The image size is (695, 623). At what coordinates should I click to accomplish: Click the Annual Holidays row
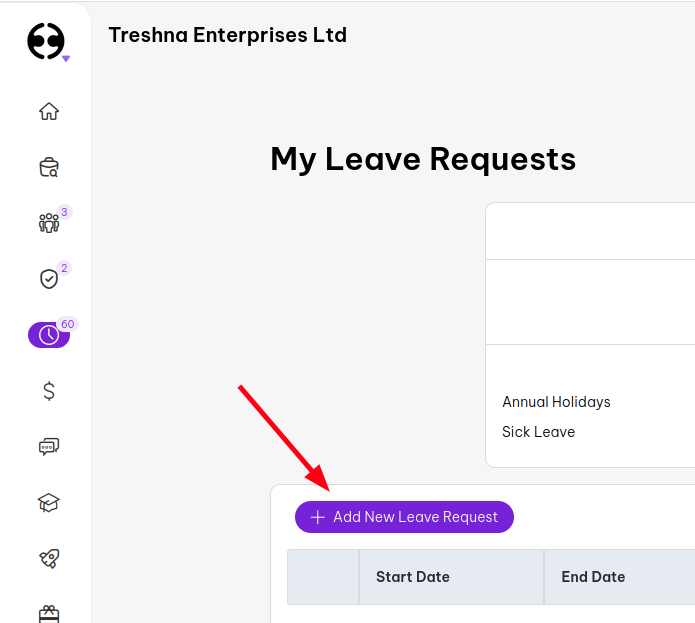pyautogui.click(x=556, y=402)
